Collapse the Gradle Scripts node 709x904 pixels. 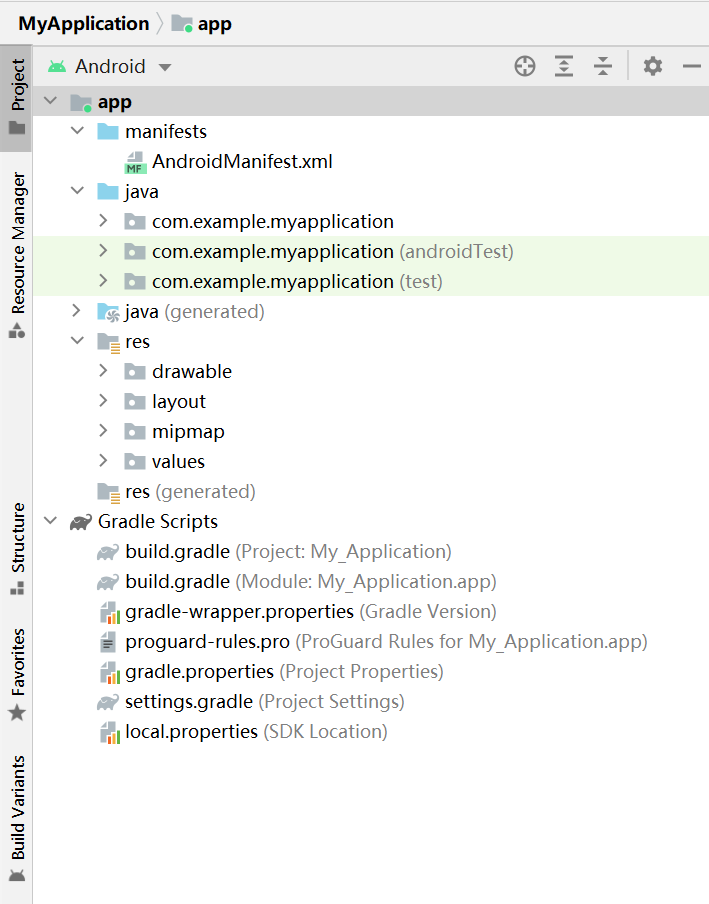[51, 521]
